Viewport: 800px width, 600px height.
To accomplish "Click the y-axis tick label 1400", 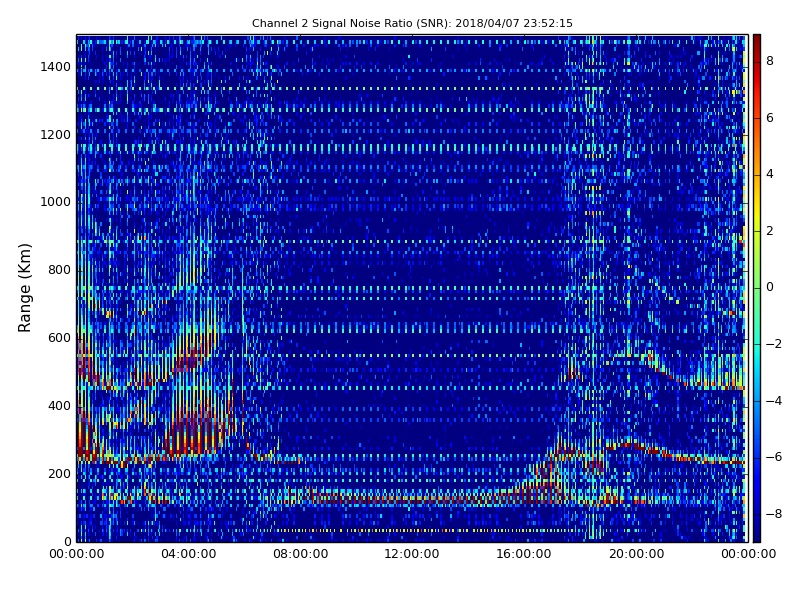I will point(55,67).
